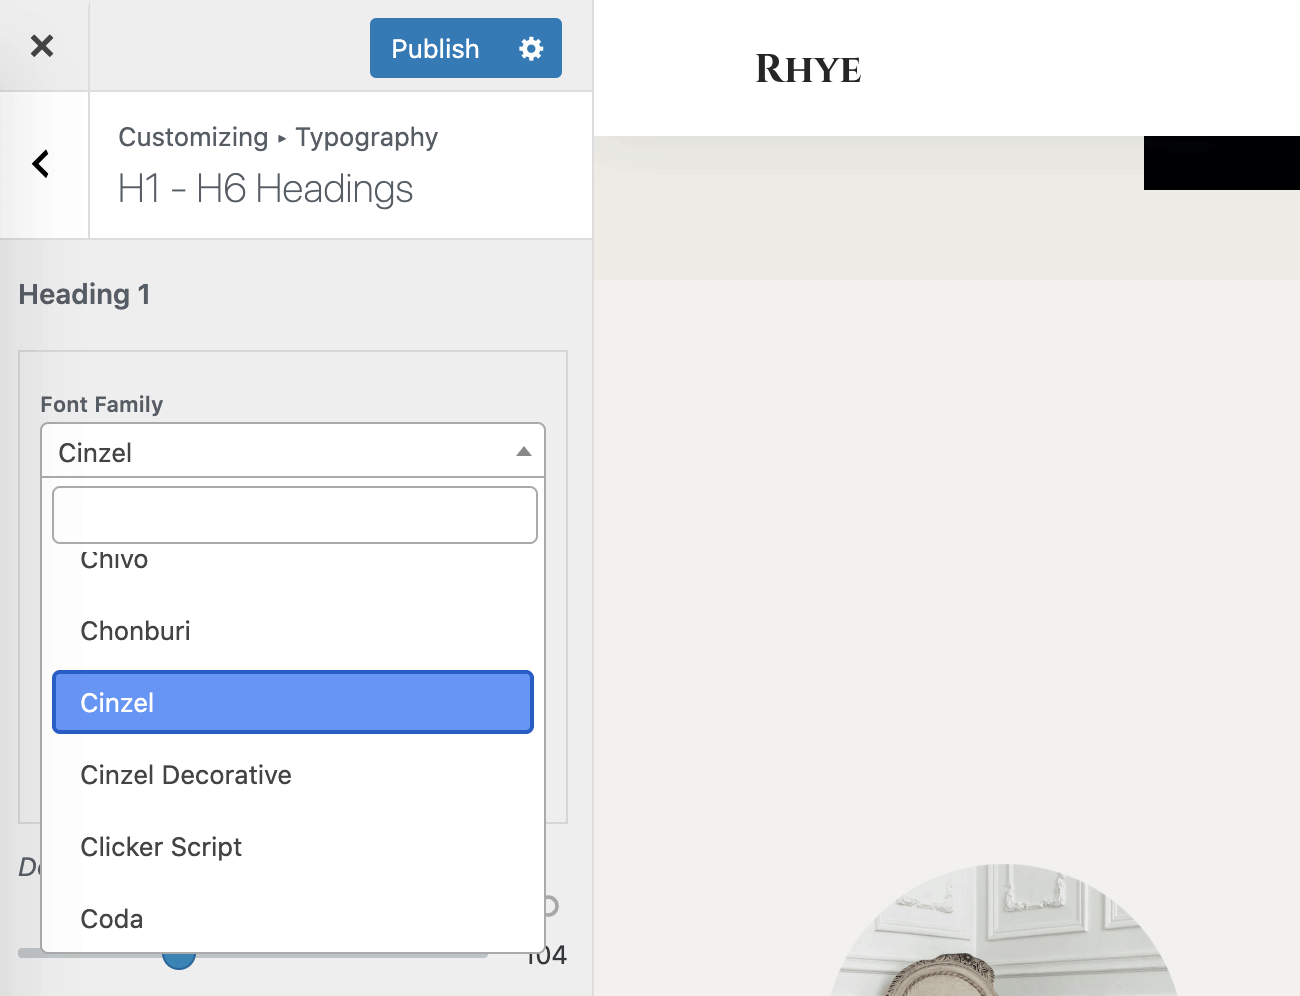
Task: Click the RHYE site logo
Action: 808,69
